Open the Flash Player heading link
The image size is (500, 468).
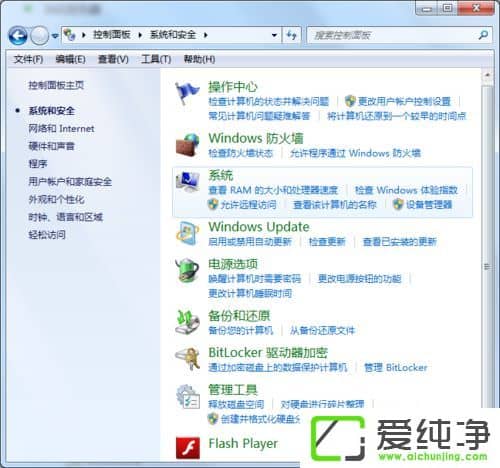point(243,444)
